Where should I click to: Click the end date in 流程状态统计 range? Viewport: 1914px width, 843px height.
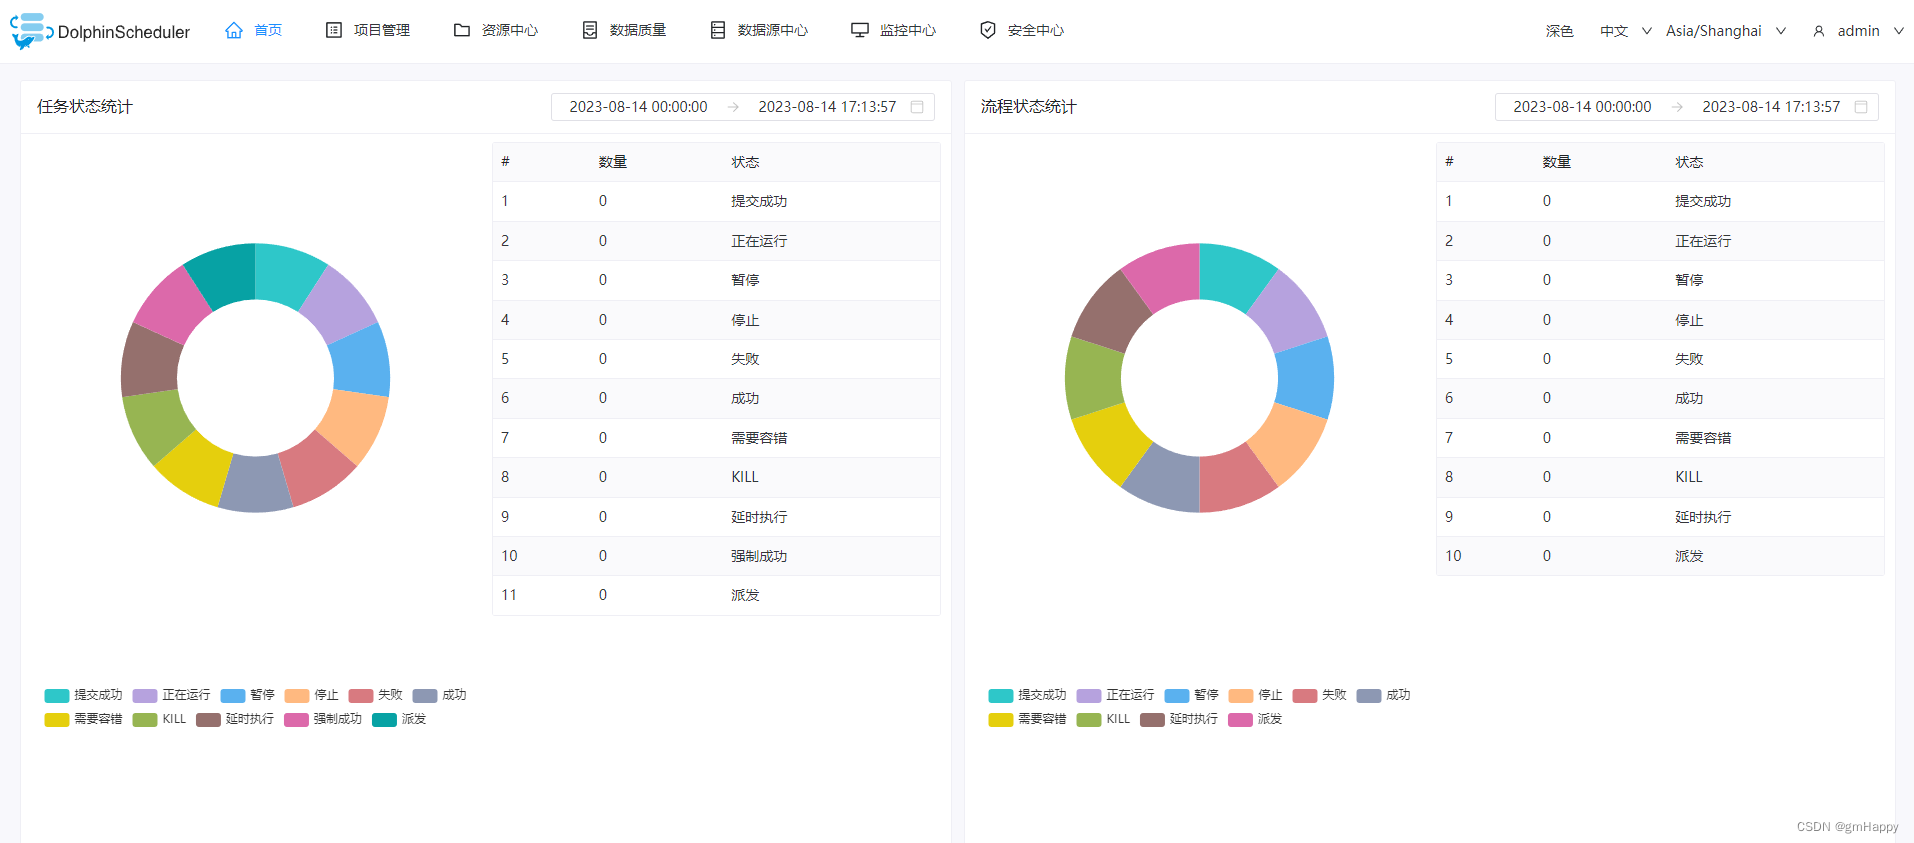[x=1771, y=107]
